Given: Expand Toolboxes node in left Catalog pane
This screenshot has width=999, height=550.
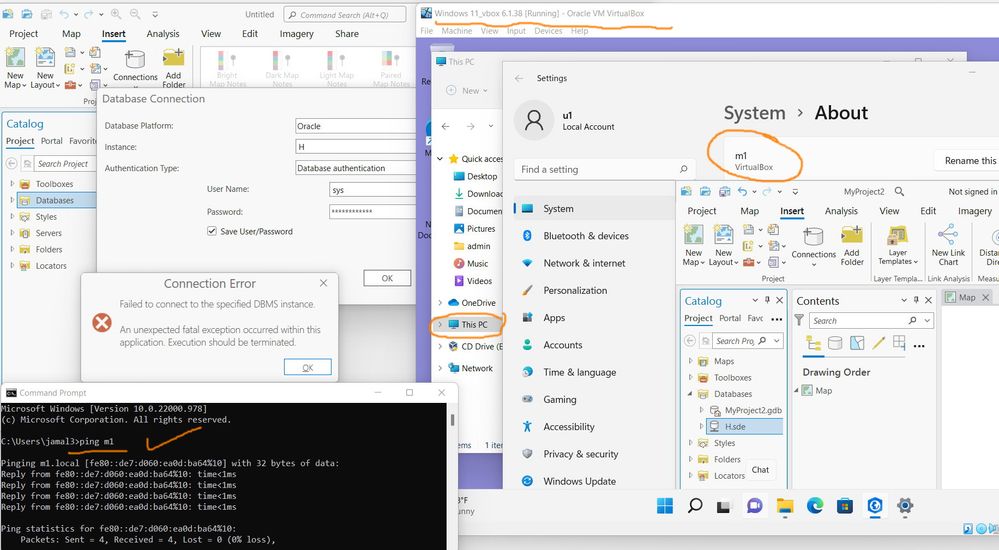Looking at the screenshot, I should 12,184.
